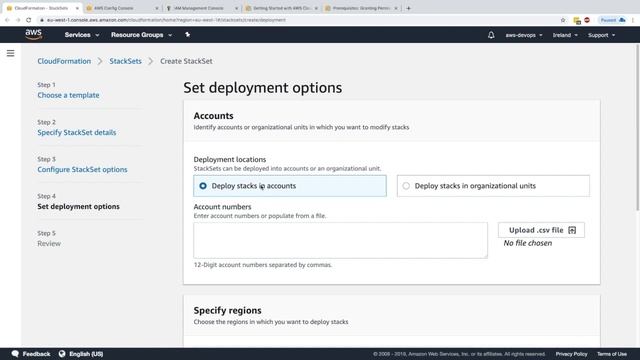Go to CloudFormation breadcrumb link
Image resolution: width=640 pixels, height=360 pixels.
click(64, 61)
